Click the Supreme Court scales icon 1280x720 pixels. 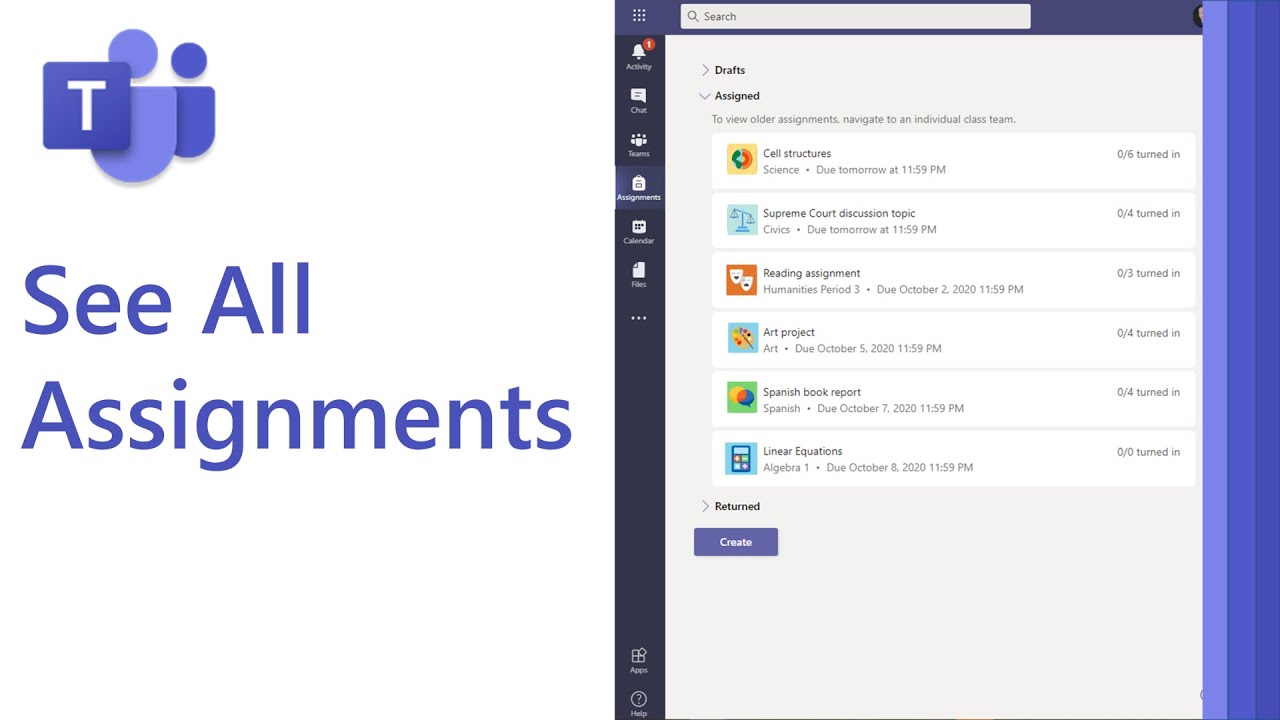point(742,220)
